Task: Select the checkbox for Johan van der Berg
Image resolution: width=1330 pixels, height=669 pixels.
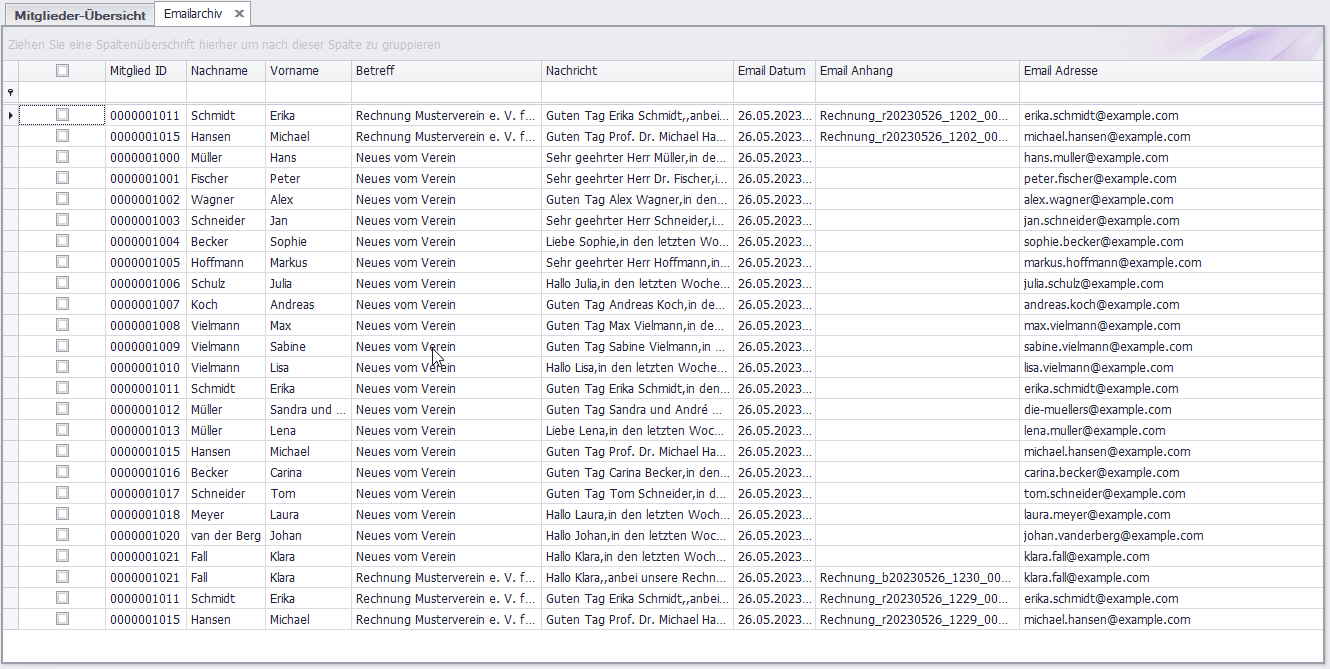Action: [62, 535]
